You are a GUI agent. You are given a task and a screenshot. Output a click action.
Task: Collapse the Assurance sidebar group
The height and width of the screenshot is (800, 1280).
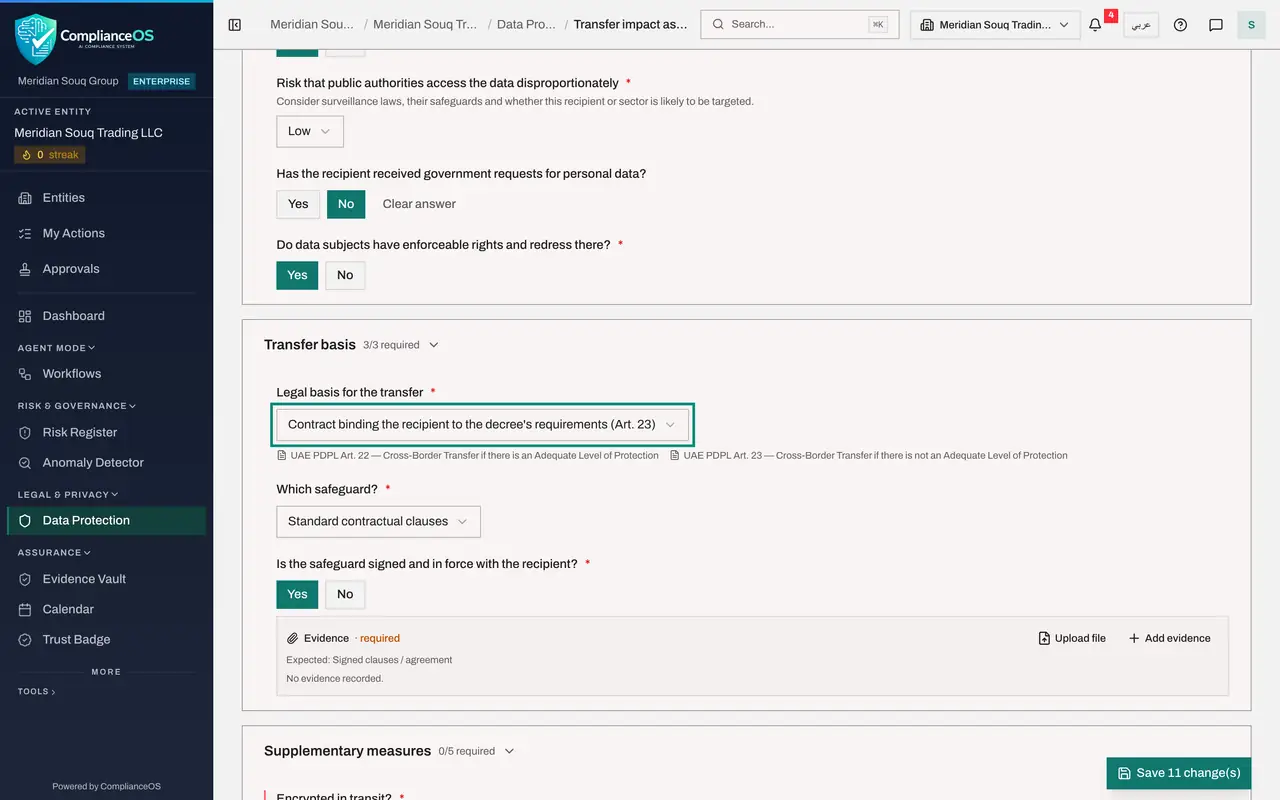click(54, 552)
